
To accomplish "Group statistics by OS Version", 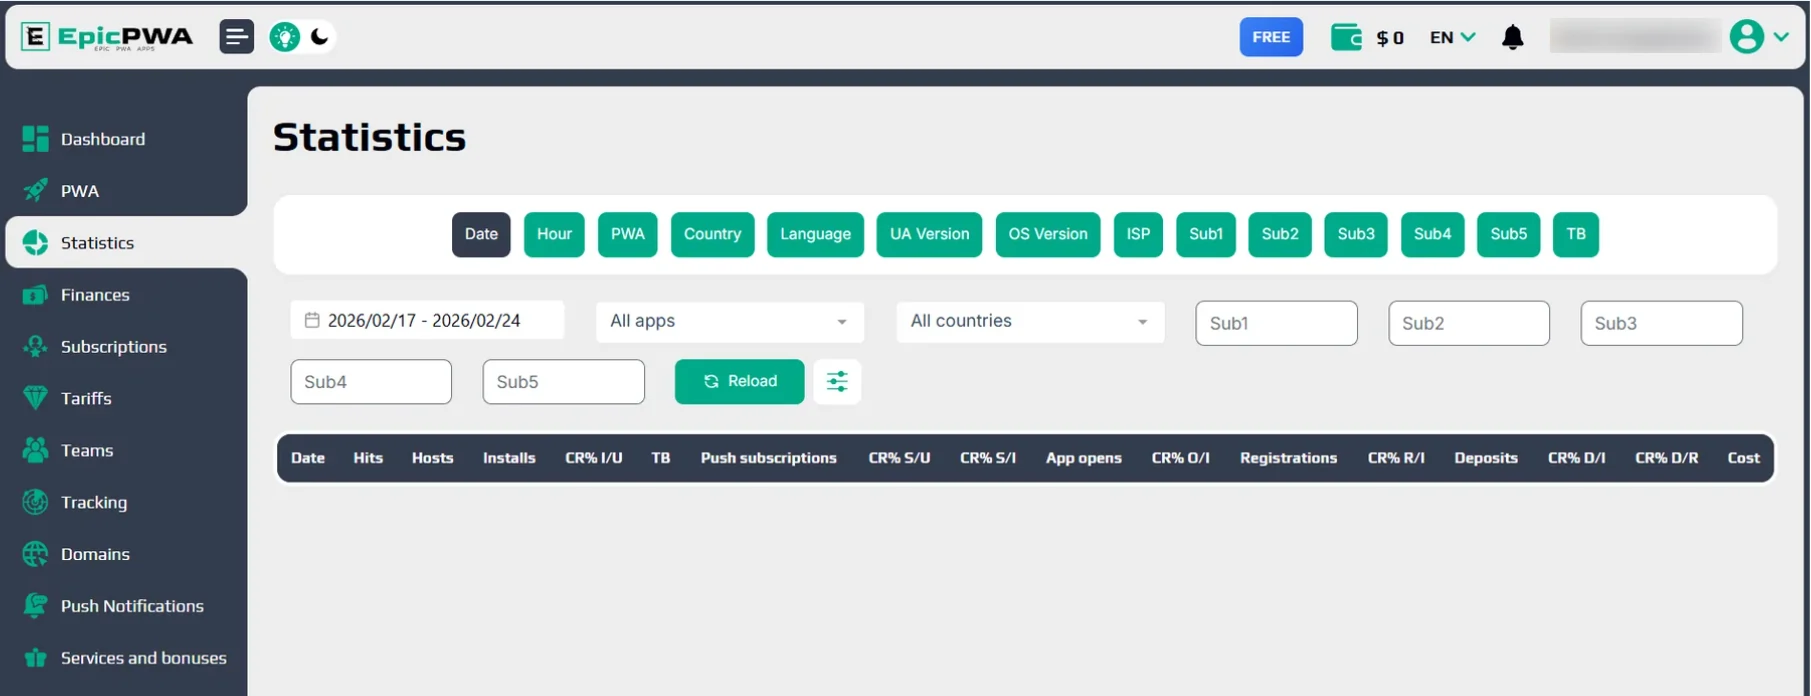I will (x=1048, y=234).
